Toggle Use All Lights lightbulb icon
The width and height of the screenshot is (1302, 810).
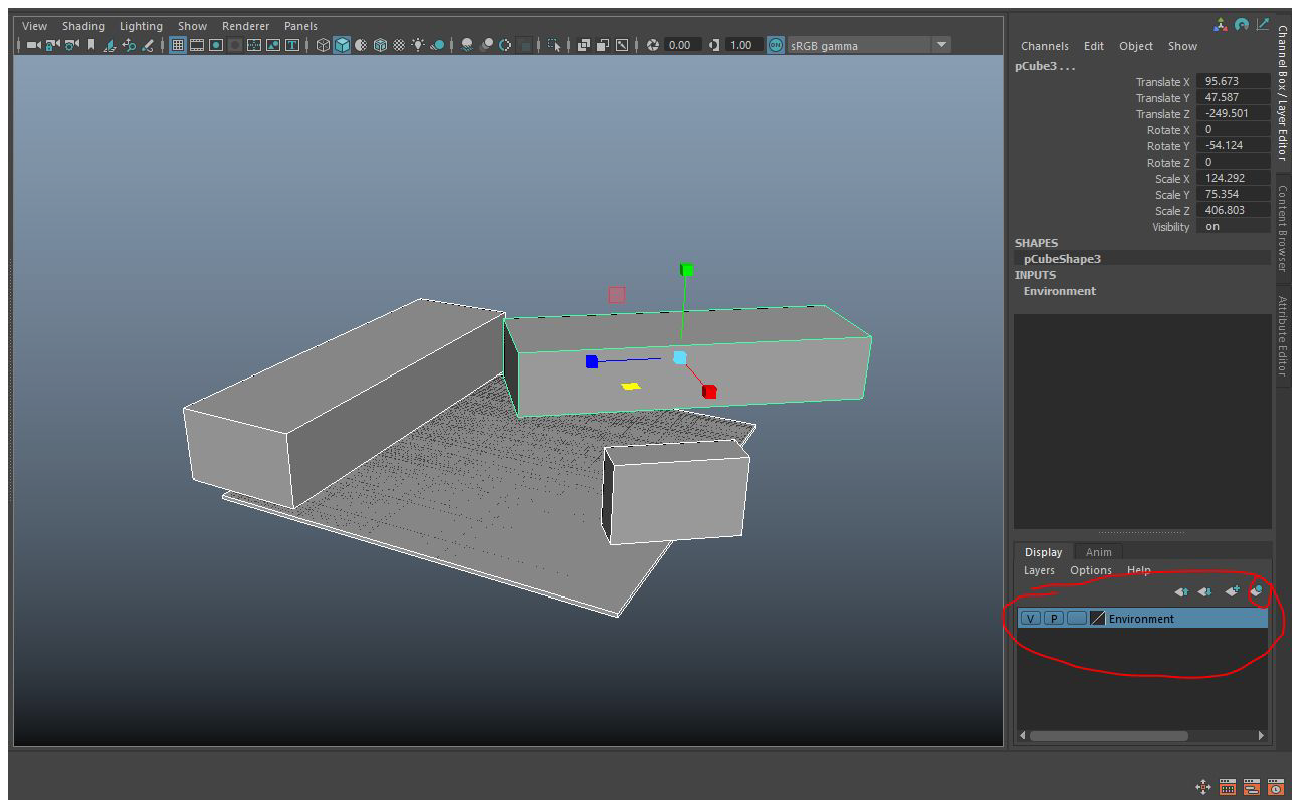[x=417, y=44]
